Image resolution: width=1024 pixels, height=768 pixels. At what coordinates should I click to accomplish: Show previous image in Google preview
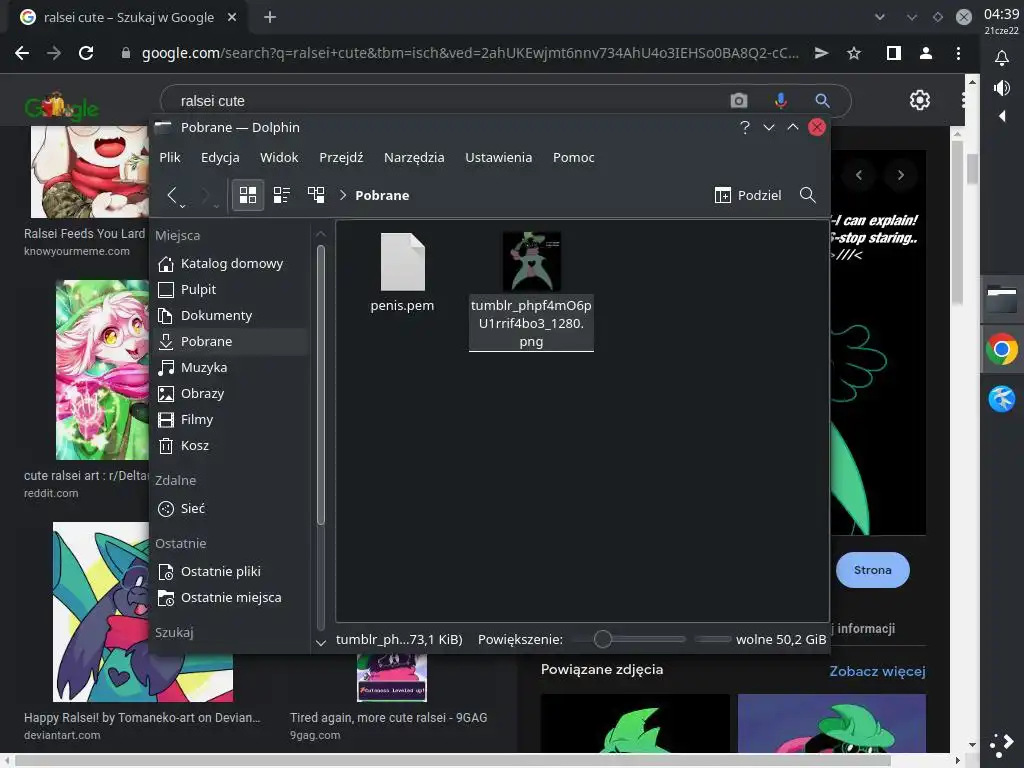(x=859, y=175)
